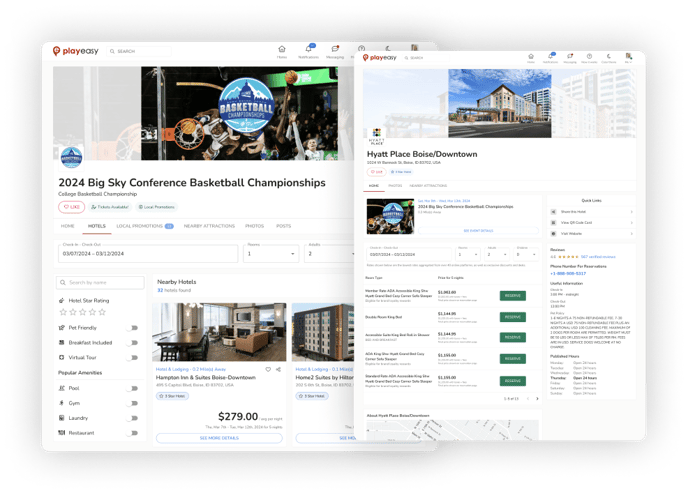Enable Gym amenity filter
Image resolution: width=688 pixels, height=493 pixels.
coord(133,403)
